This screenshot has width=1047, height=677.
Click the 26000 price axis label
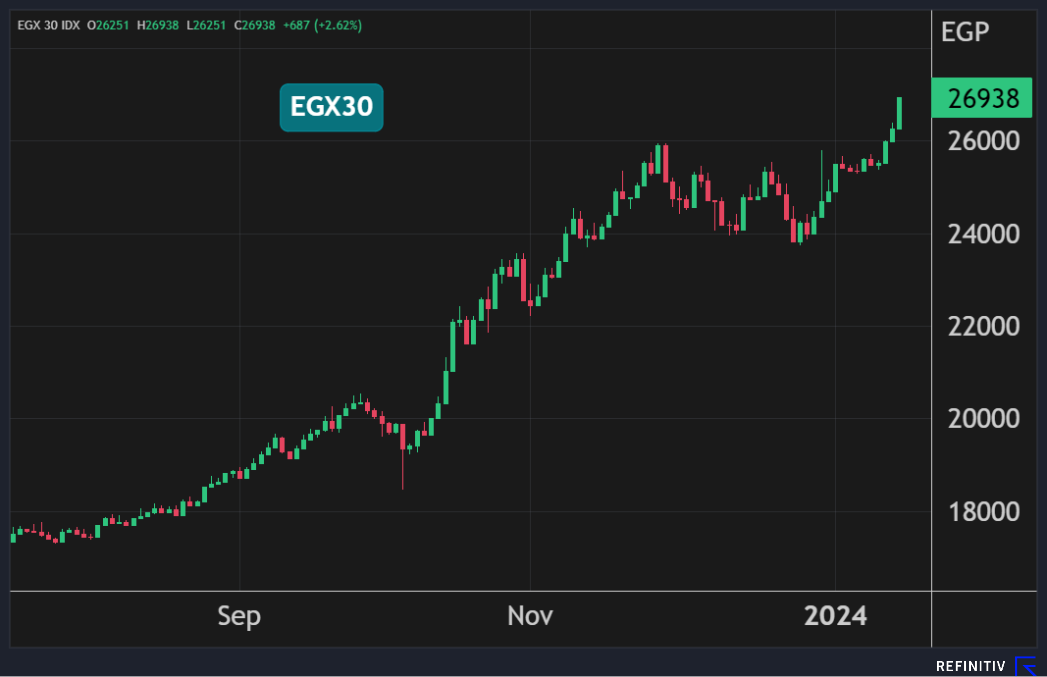984,141
